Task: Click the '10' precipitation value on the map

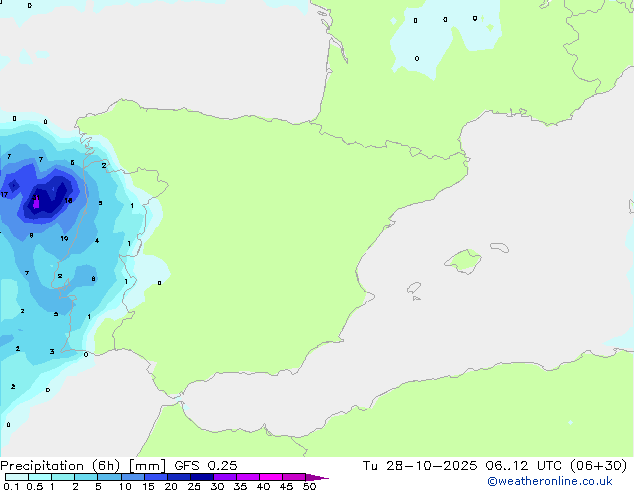Action: click(64, 239)
